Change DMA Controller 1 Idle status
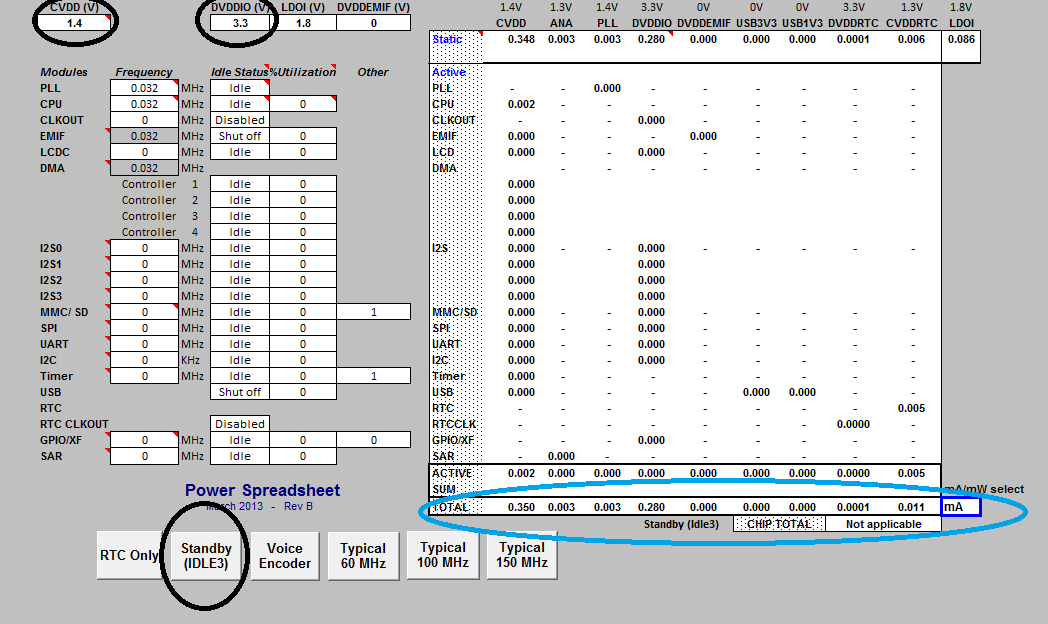The height and width of the screenshot is (624, 1048). tap(240, 184)
